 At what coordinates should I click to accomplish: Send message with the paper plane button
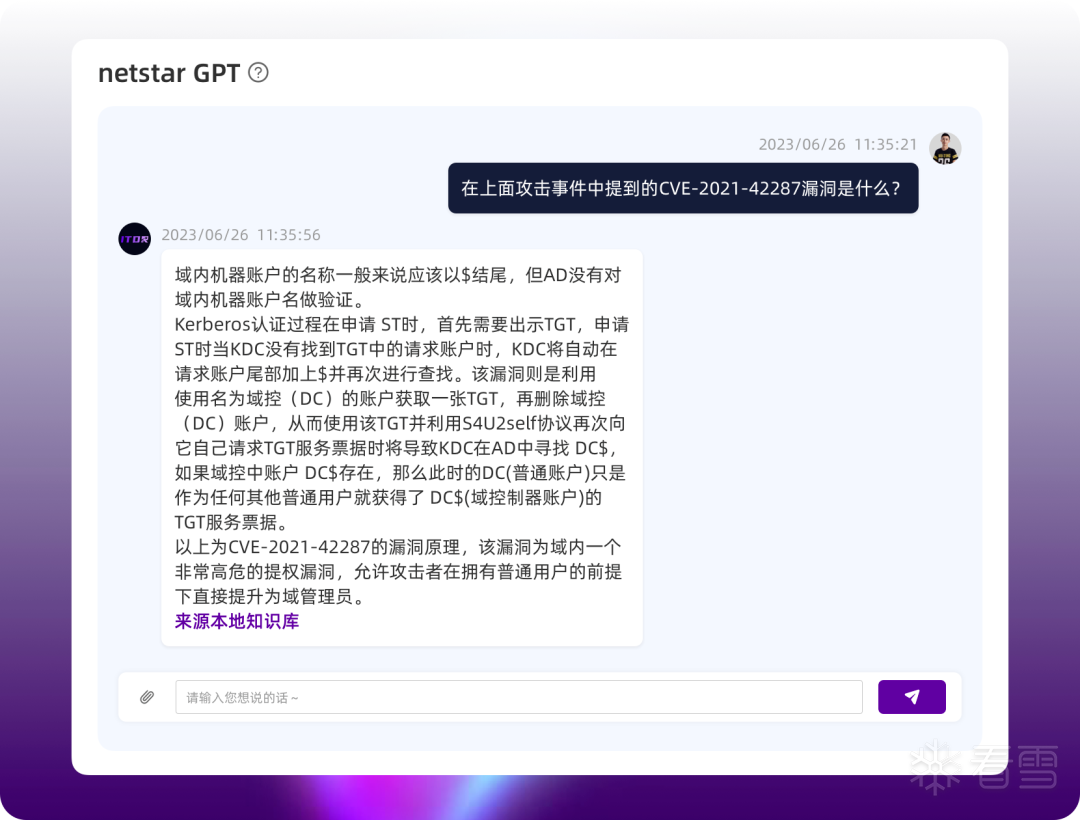point(911,697)
